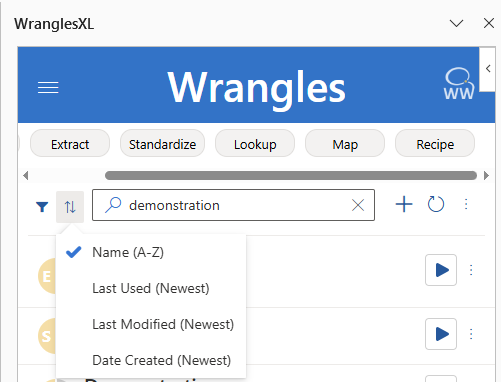Choose Last Used (Newest) sort option

(151, 288)
